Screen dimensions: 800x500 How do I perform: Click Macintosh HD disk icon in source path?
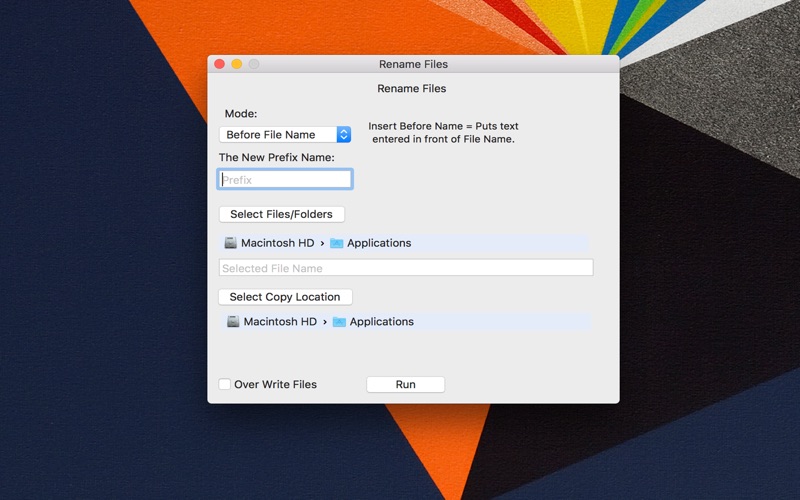[x=231, y=243]
